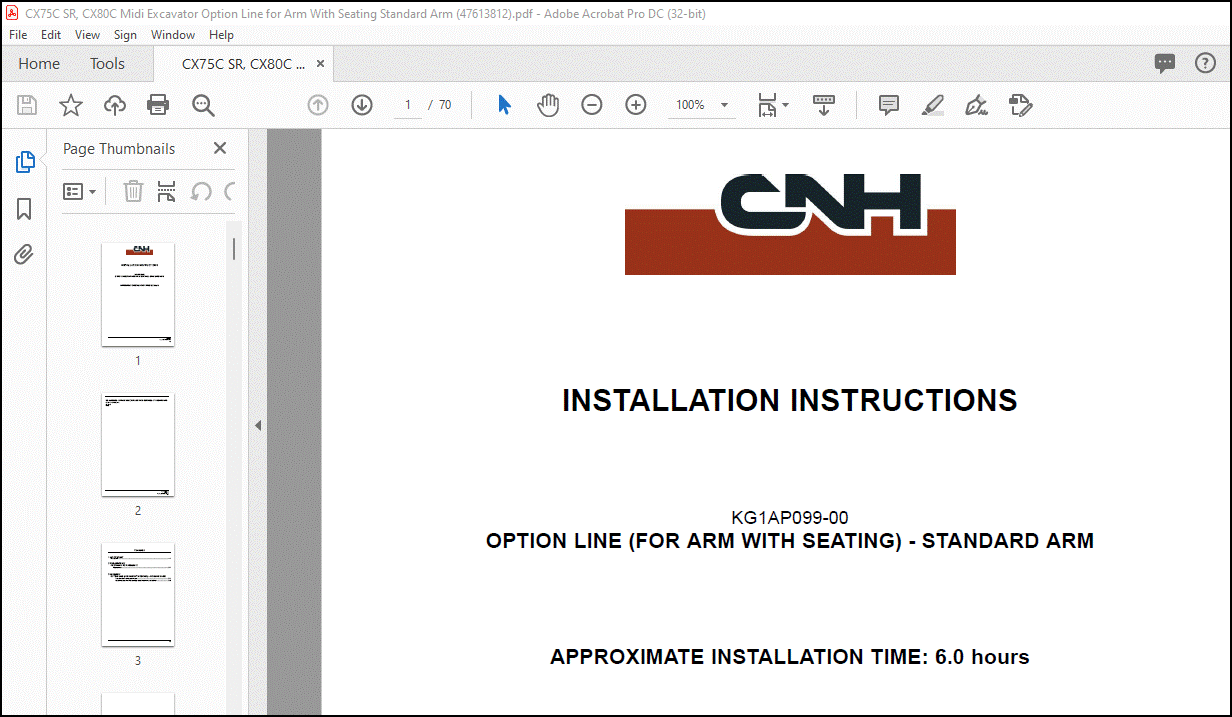Select the Highlight text pen tool
This screenshot has height=717, width=1232.
tap(933, 105)
